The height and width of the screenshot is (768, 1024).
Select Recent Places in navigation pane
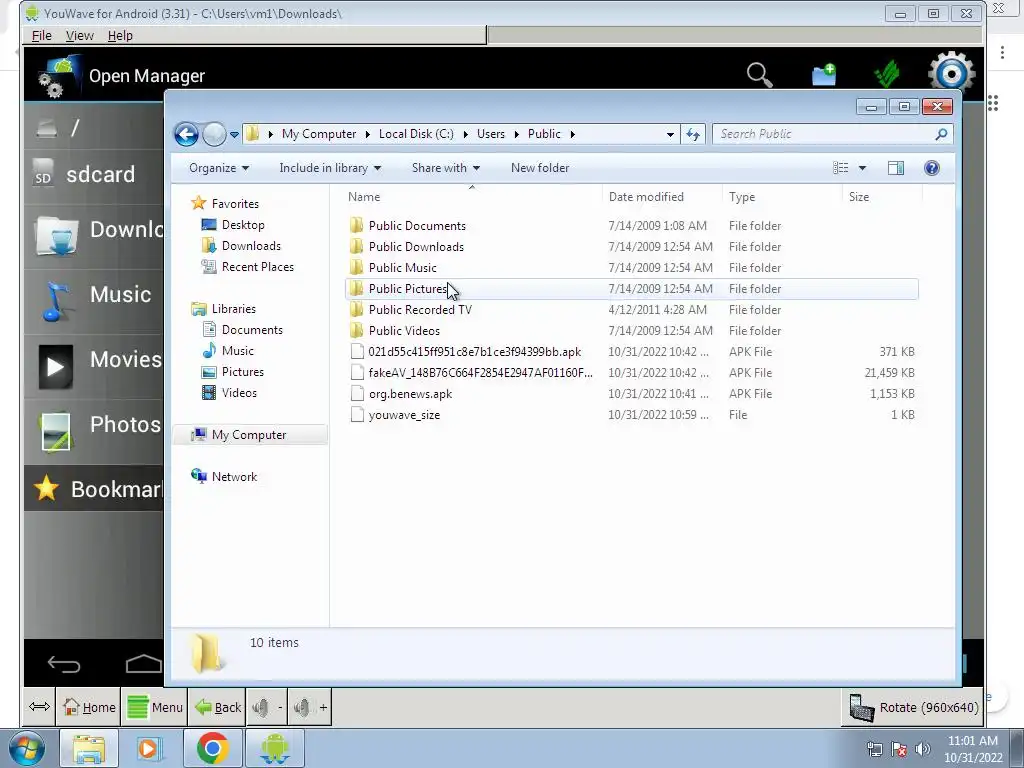click(x=257, y=266)
